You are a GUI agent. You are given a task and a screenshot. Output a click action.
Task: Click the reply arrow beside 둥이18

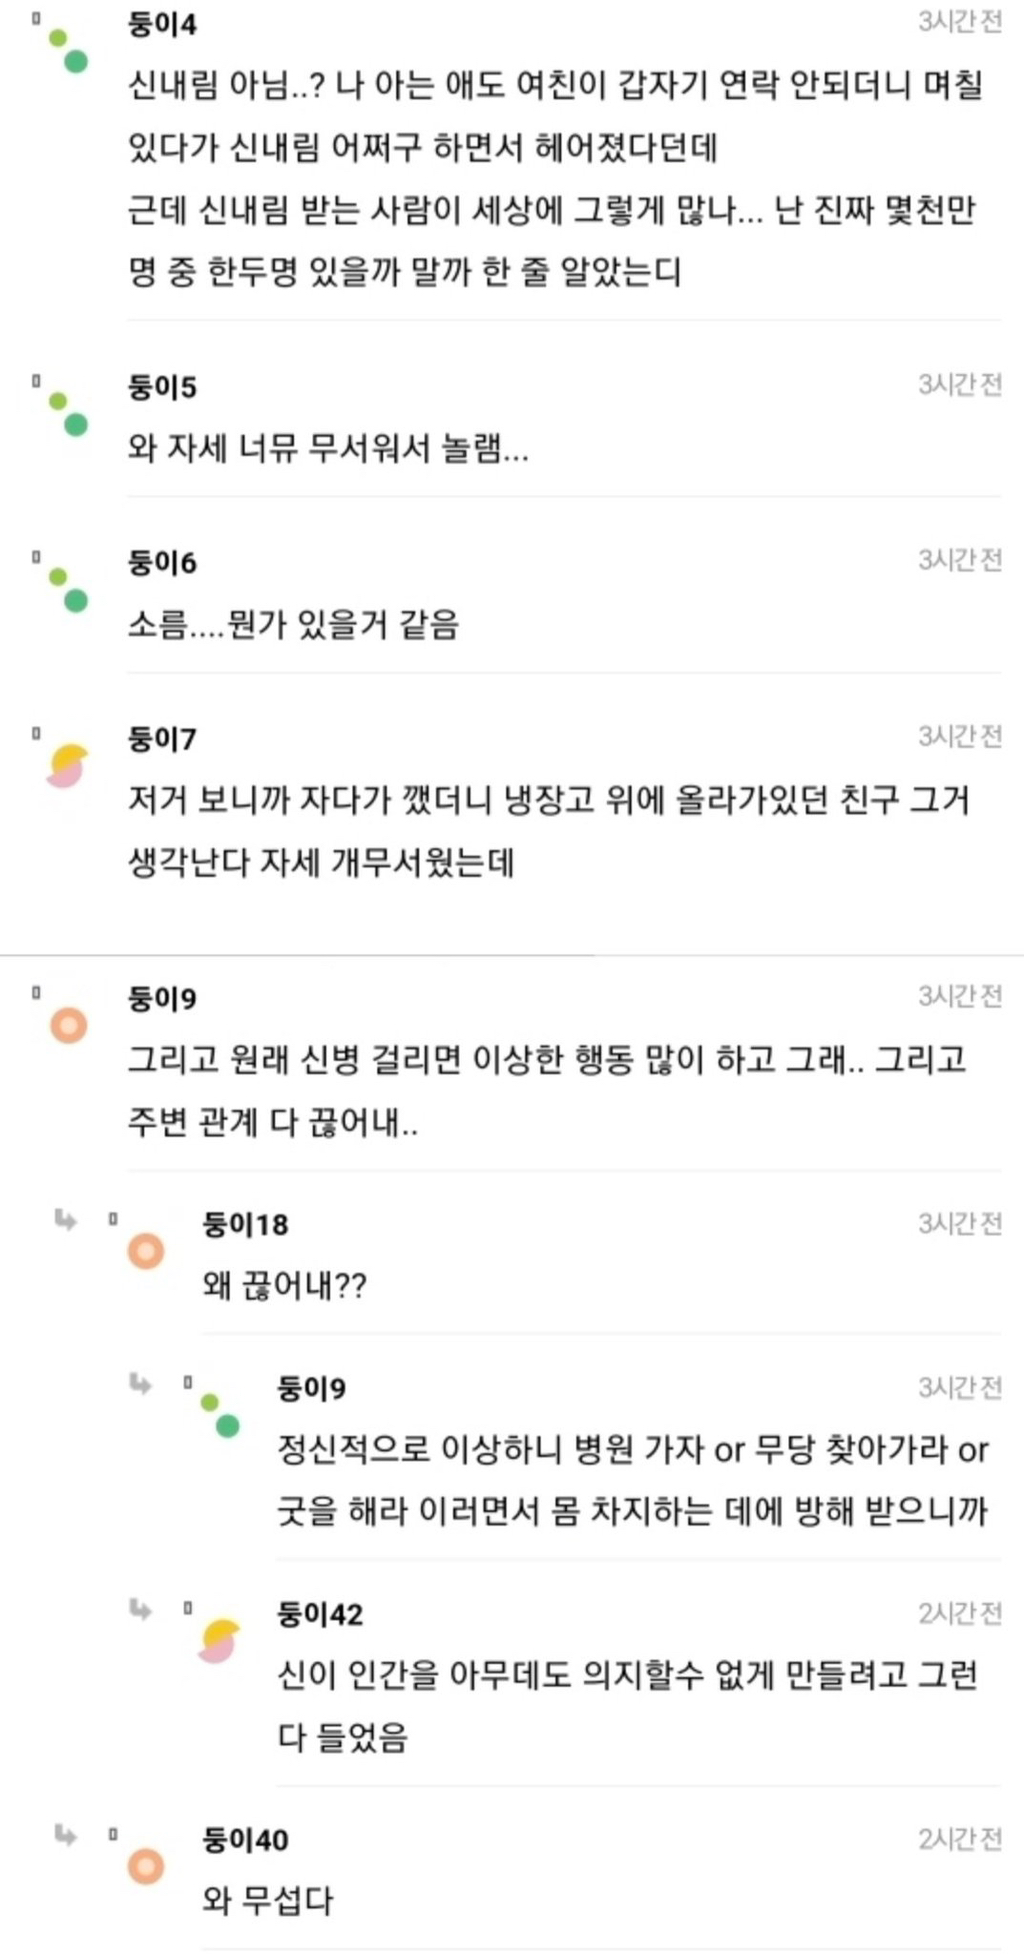coord(65,1219)
